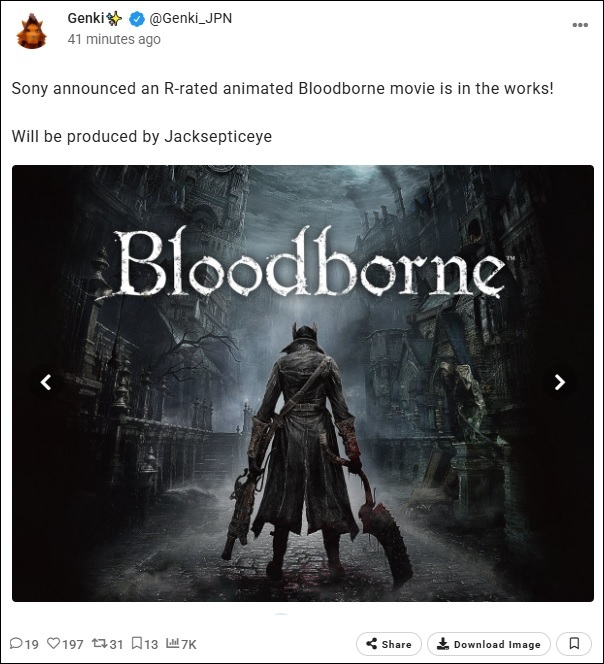
Task: Like the post with heart icon
Action: pos(53,644)
